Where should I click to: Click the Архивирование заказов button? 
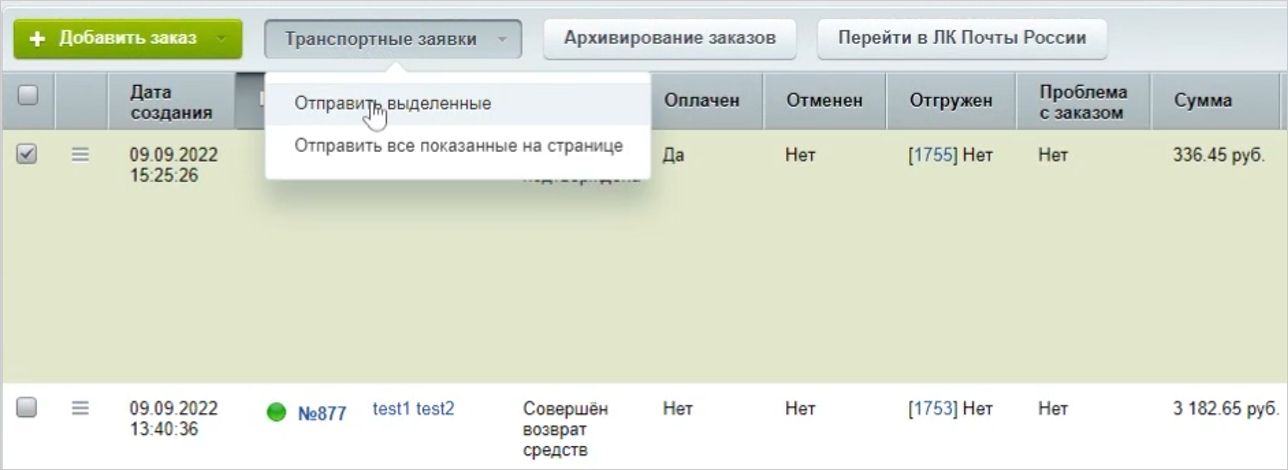point(669,39)
